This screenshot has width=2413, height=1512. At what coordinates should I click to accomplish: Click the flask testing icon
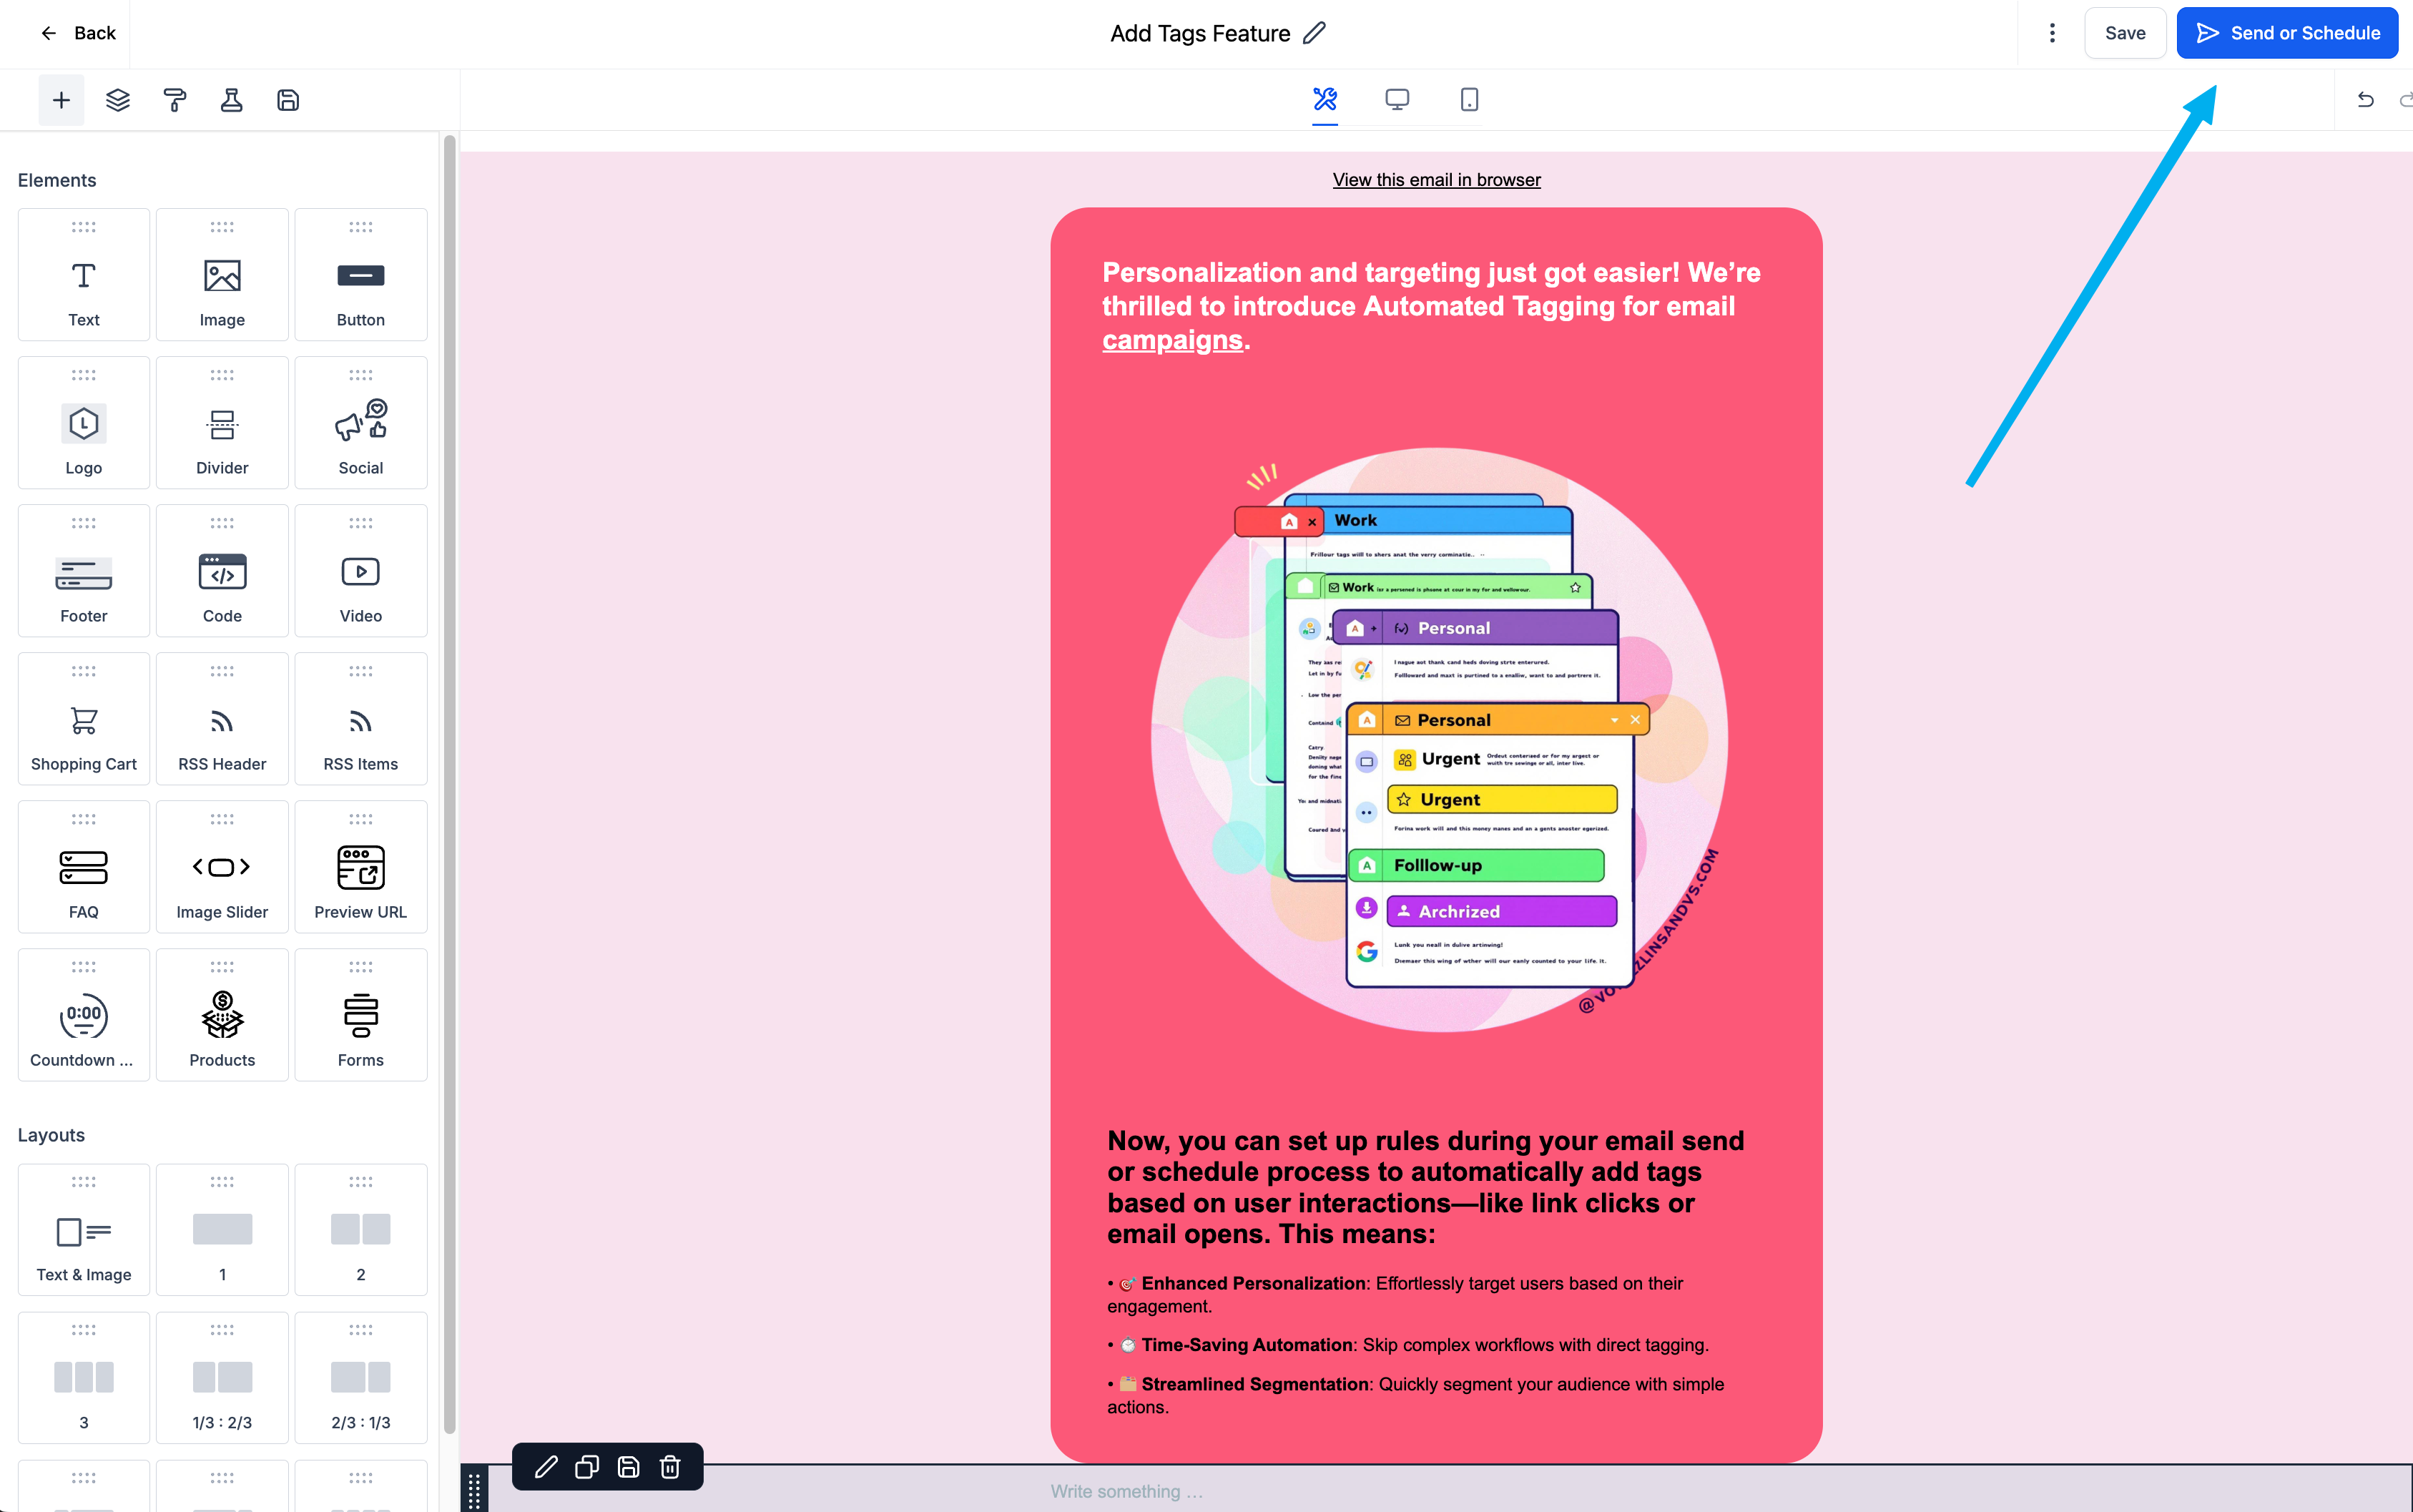click(231, 100)
